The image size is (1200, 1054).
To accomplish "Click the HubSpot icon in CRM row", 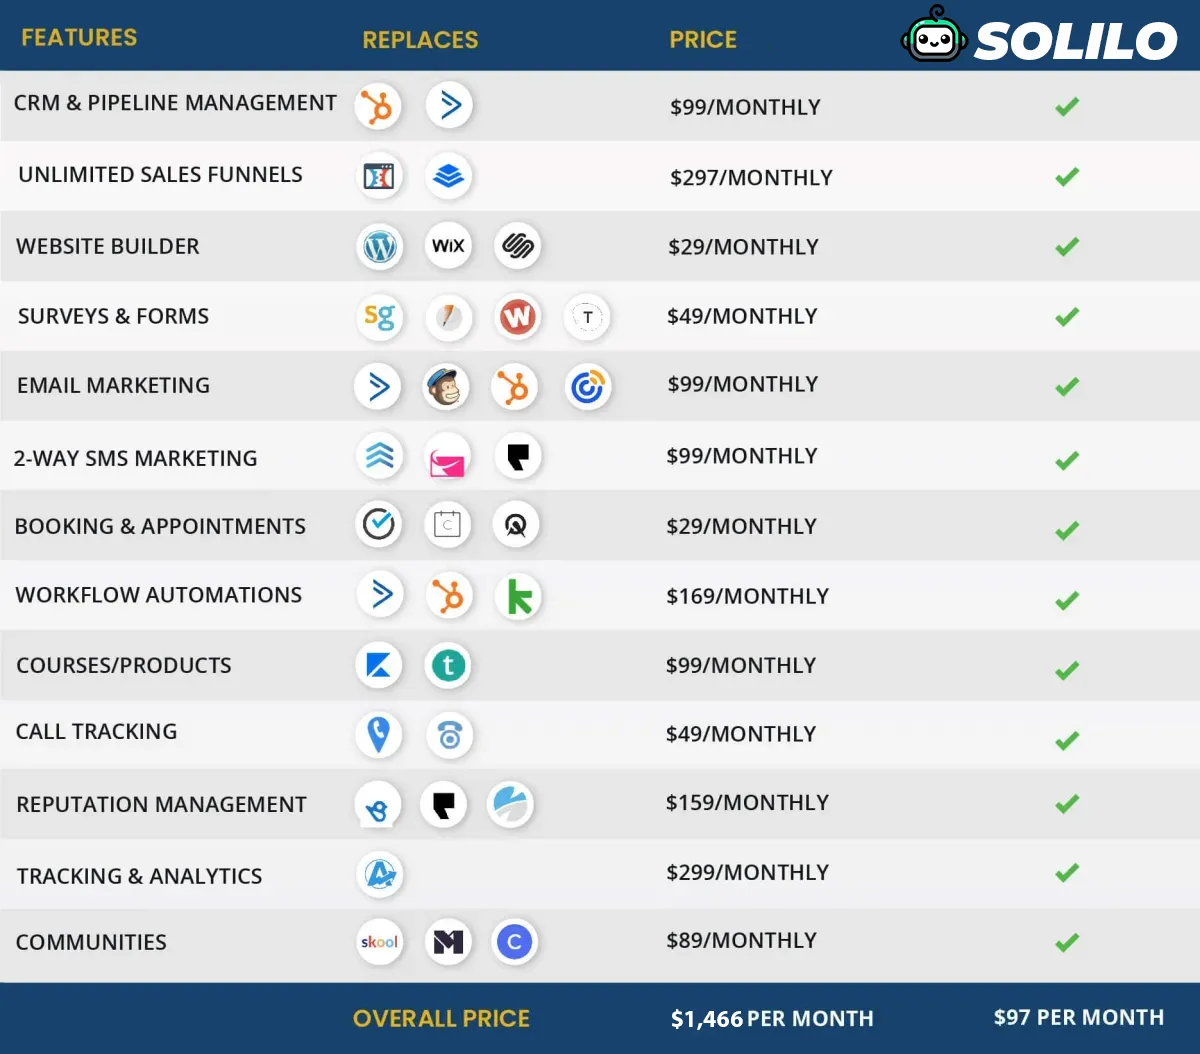I will tap(378, 106).
